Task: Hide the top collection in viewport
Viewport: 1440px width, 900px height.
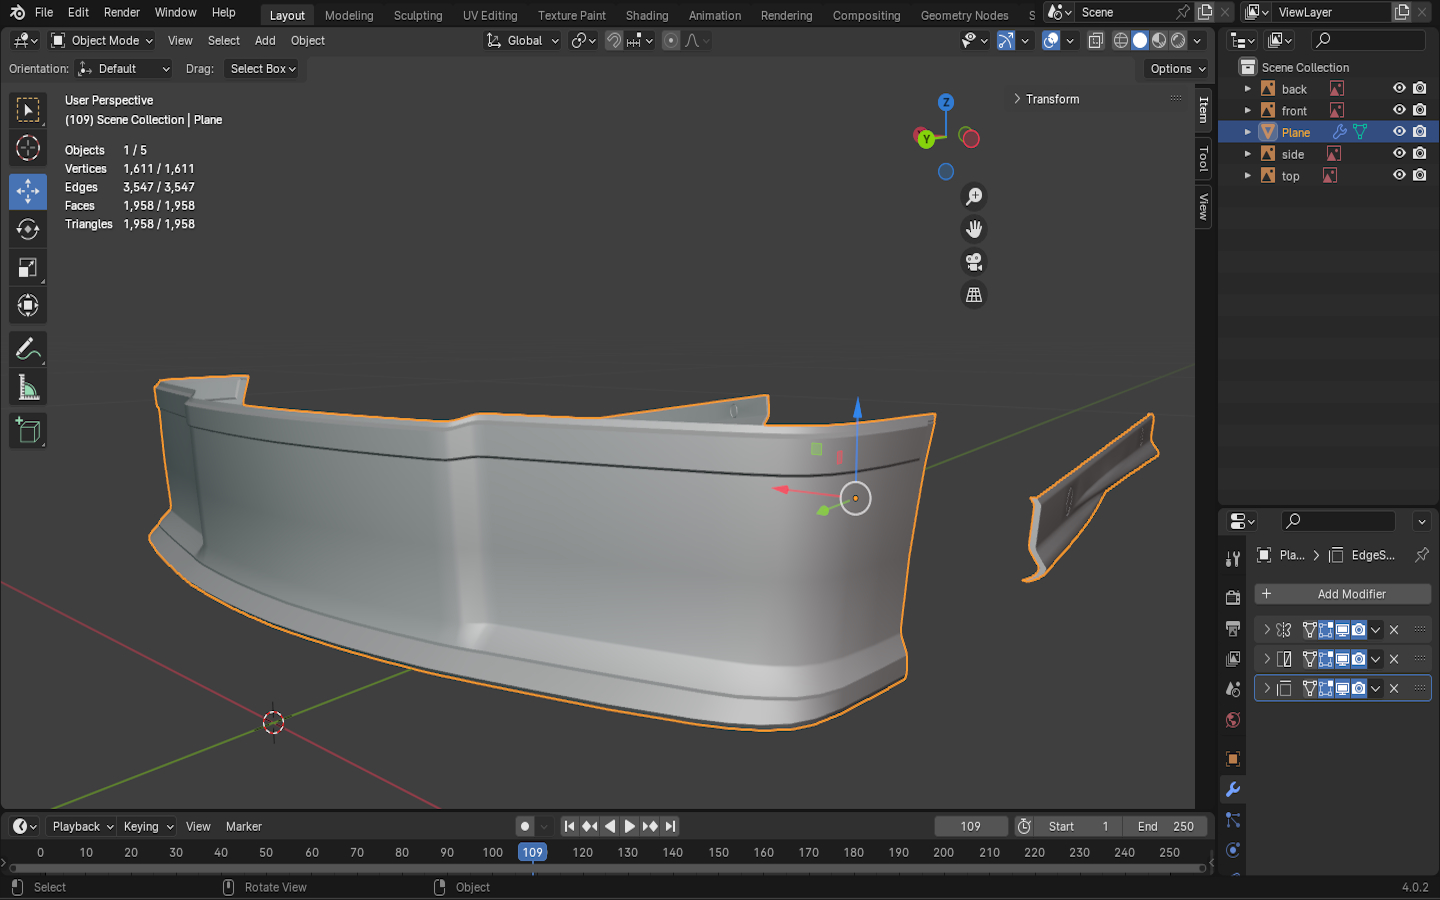Action: click(1399, 175)
